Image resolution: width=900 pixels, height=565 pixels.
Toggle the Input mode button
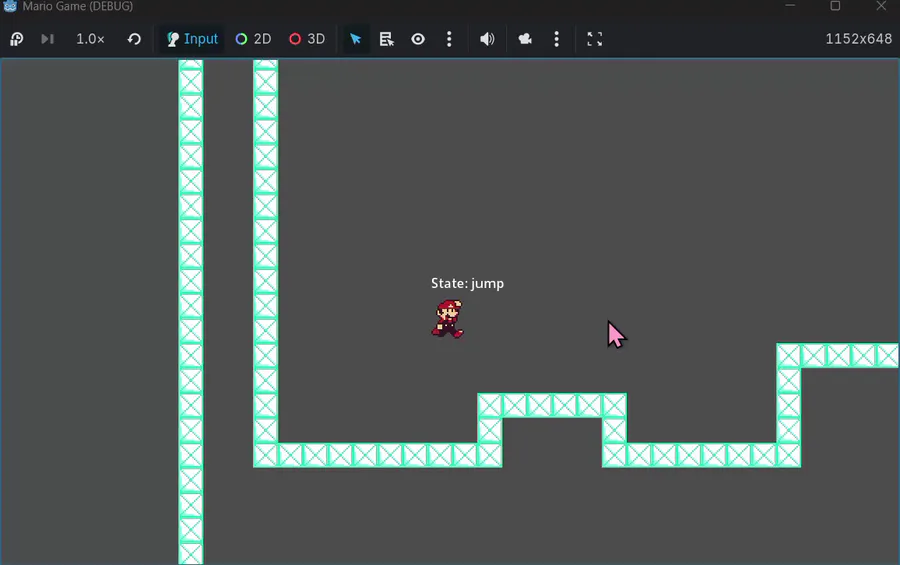(192, 39)
